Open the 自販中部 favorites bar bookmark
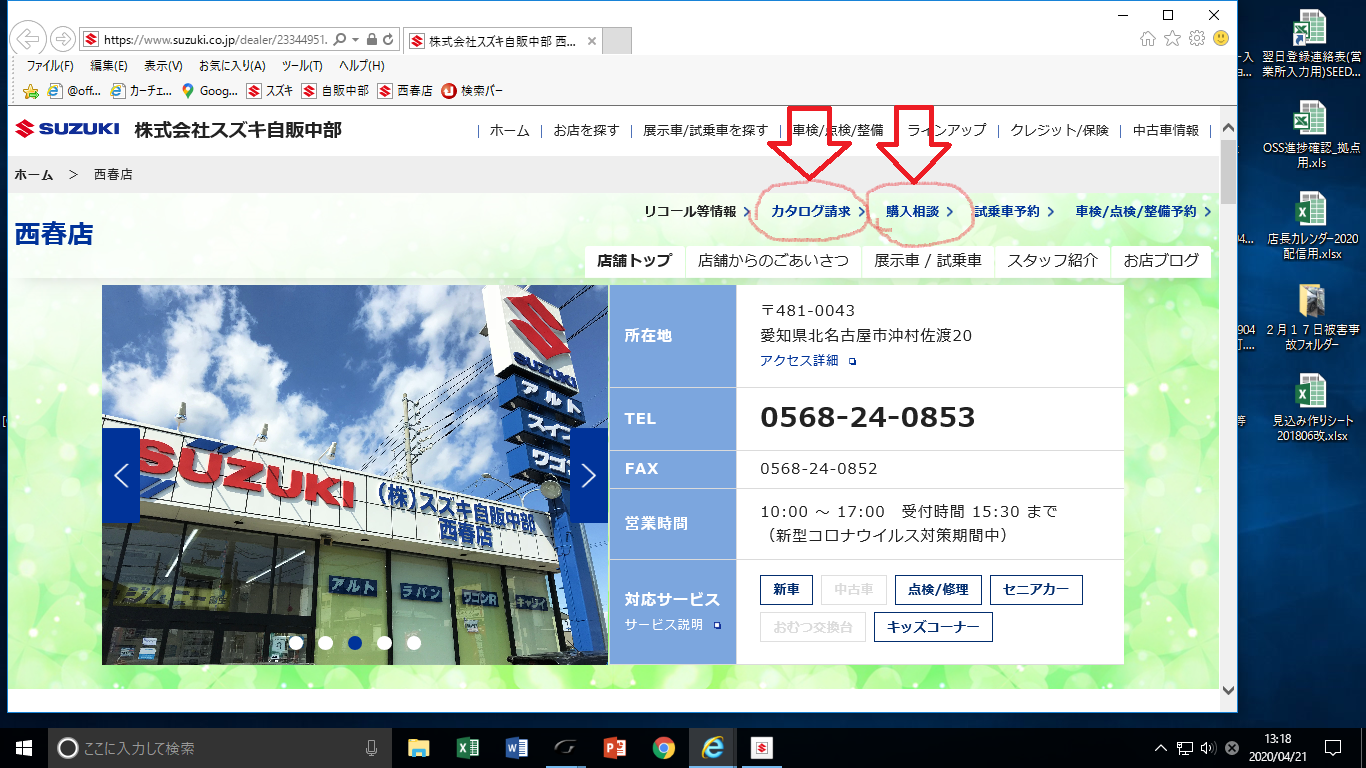 (335, 91)
